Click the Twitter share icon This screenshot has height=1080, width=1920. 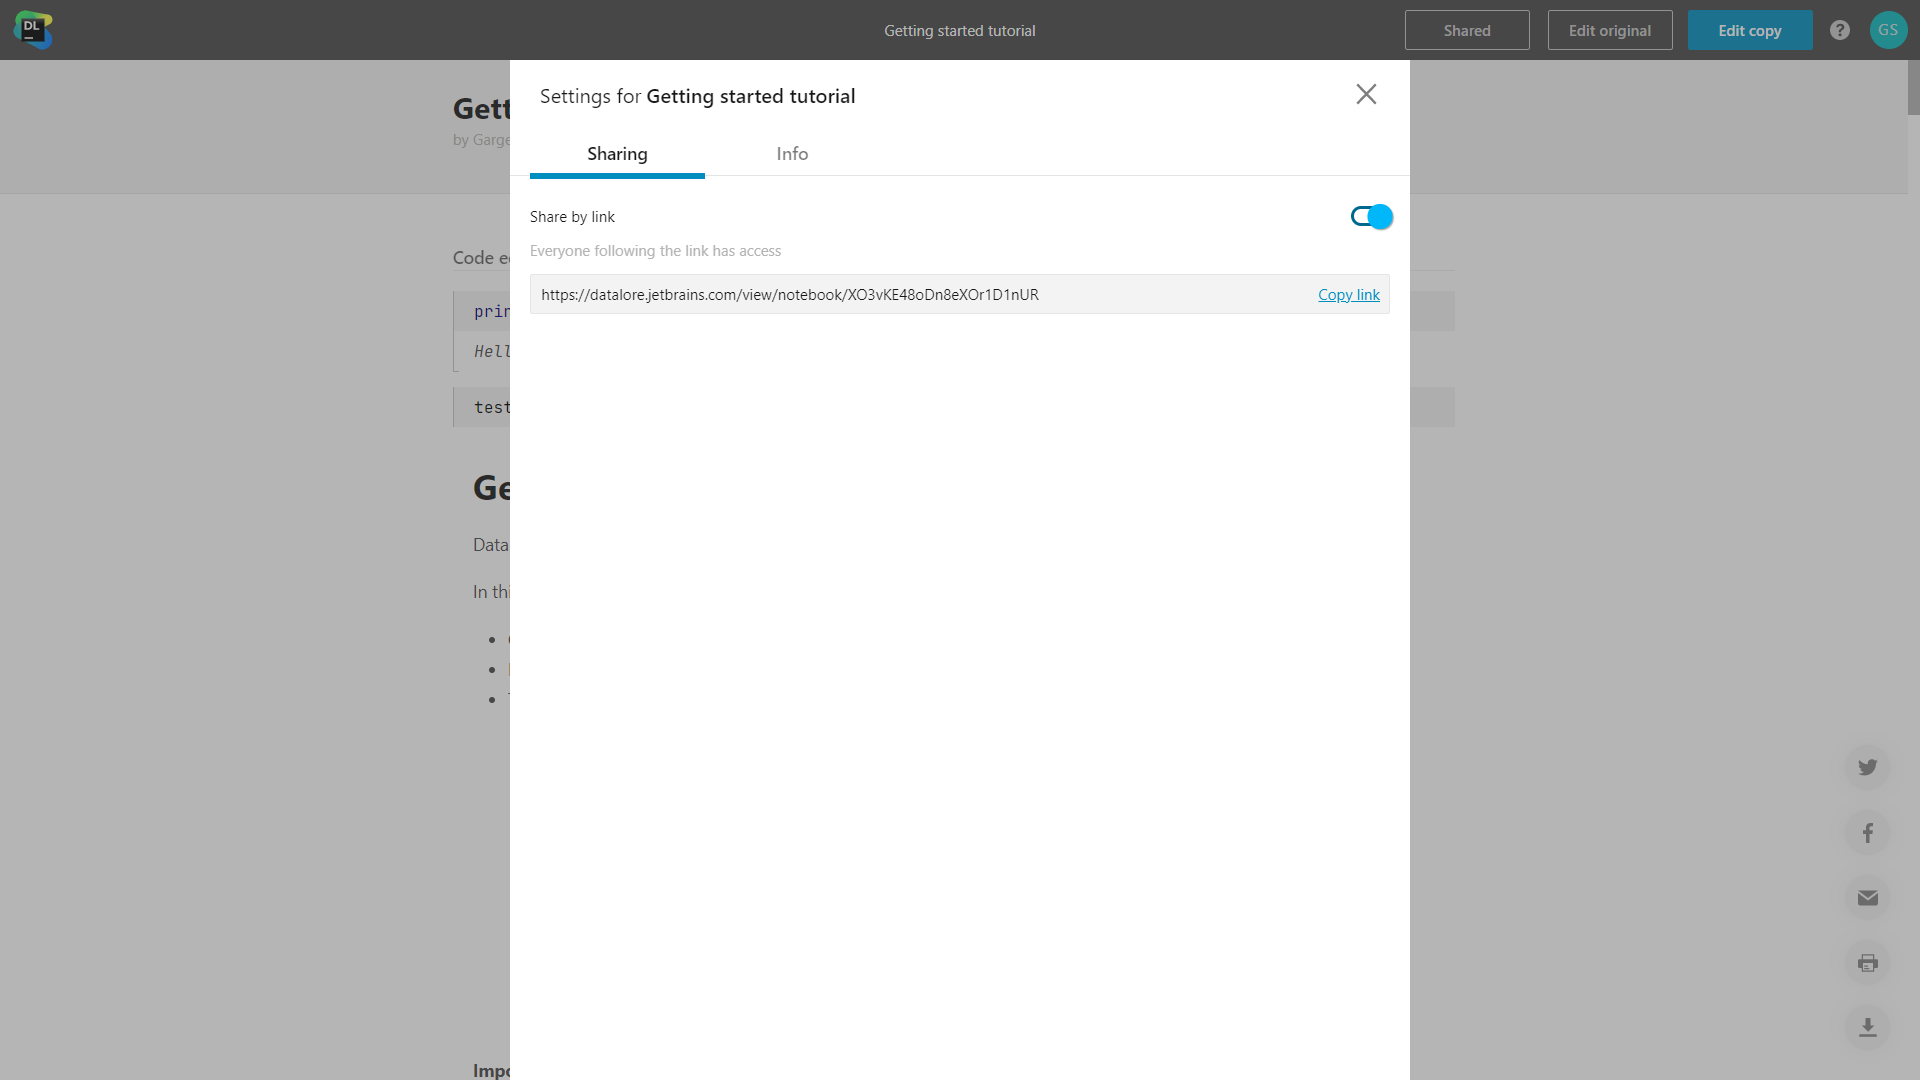[x=1869, y=765]
